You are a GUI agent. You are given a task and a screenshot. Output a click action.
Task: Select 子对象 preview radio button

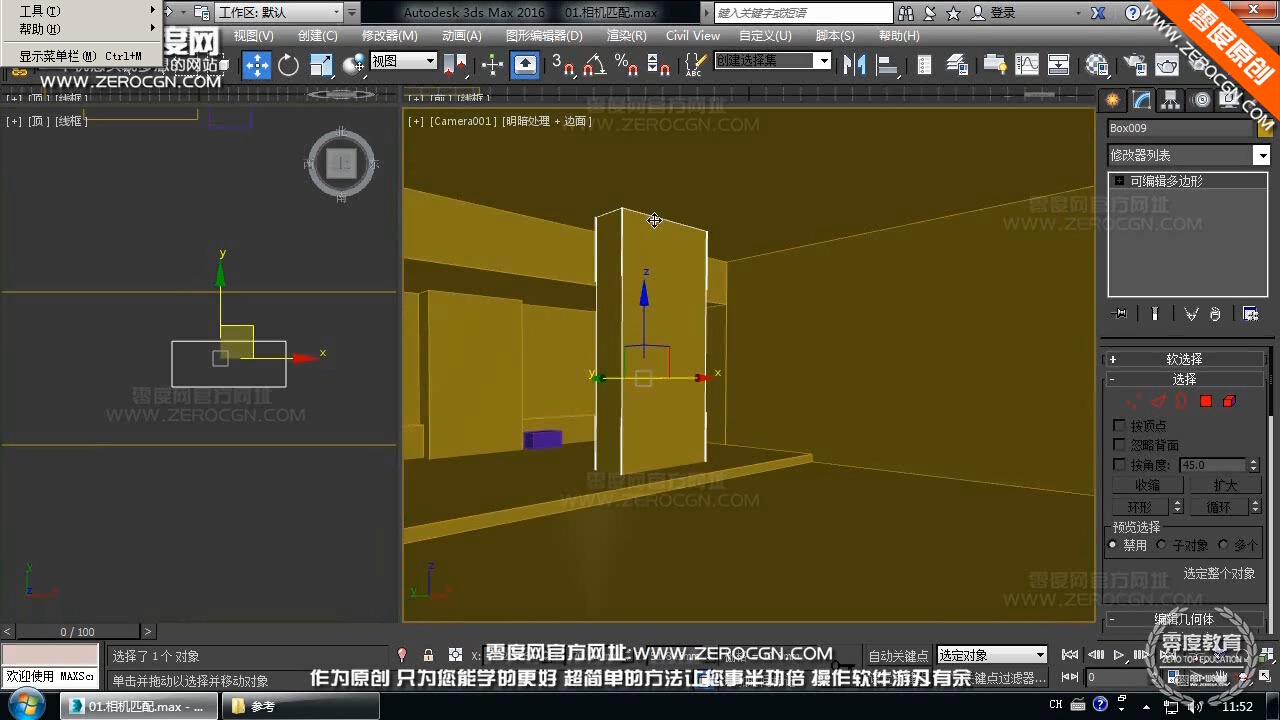click(x=1162, y=545)
